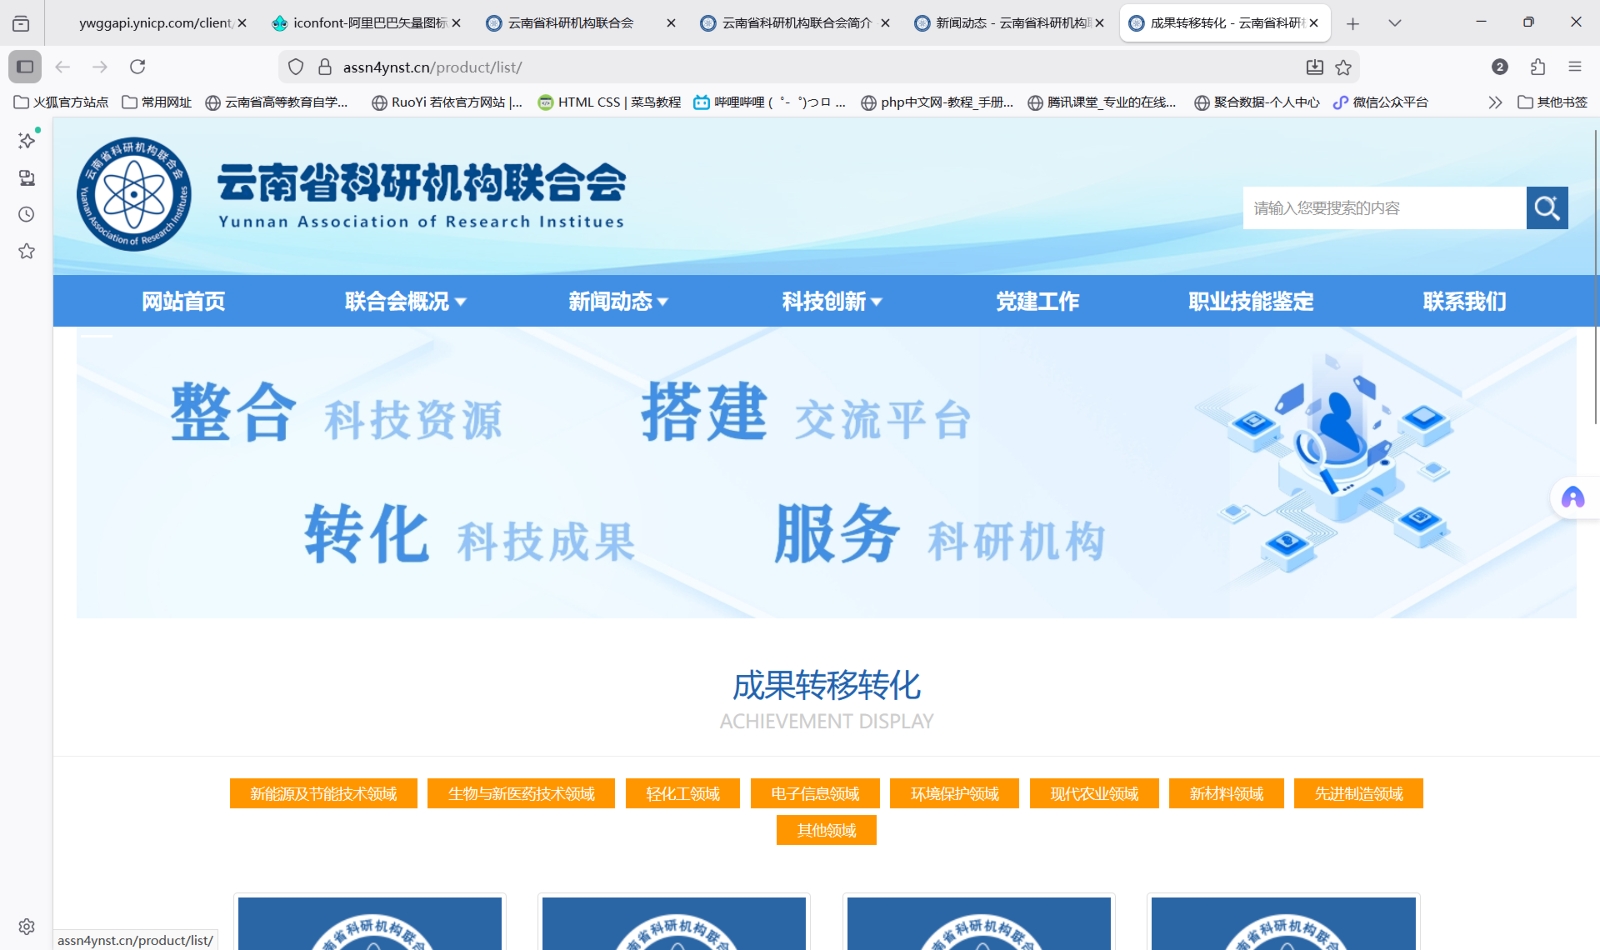Click the 电子信息领域 category button
The width and height of the screenshot is (1600, 950).
813,793
